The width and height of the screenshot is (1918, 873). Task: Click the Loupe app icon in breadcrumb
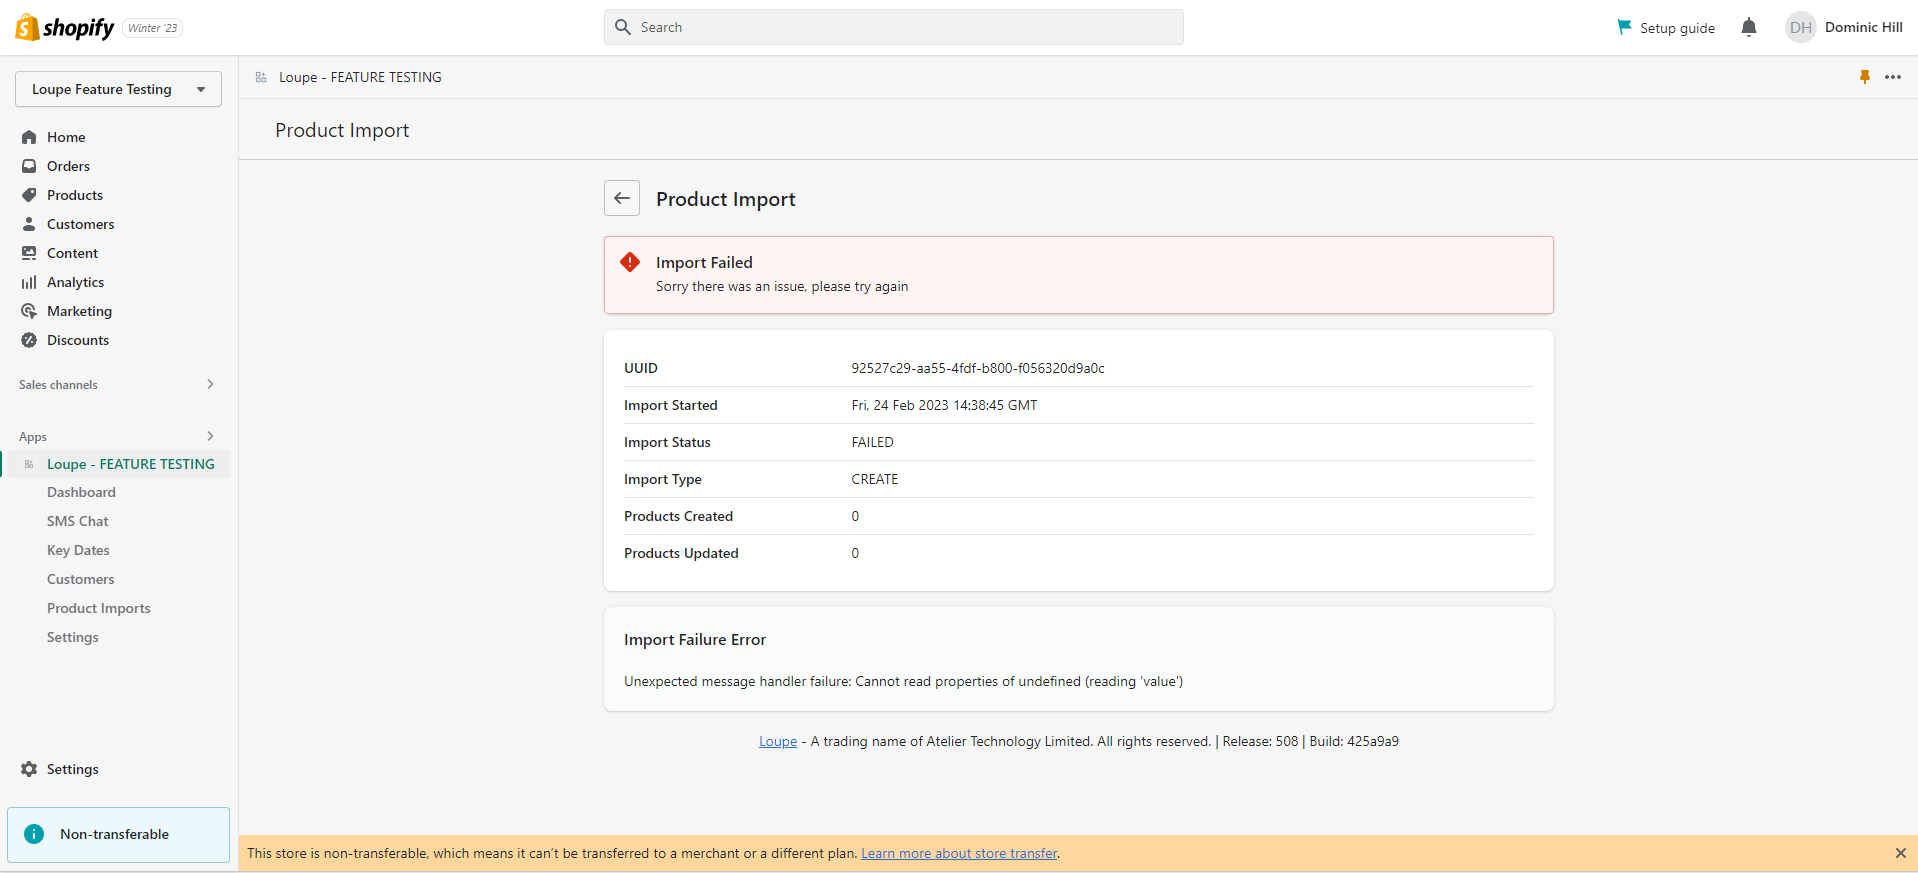click(261, 77)
